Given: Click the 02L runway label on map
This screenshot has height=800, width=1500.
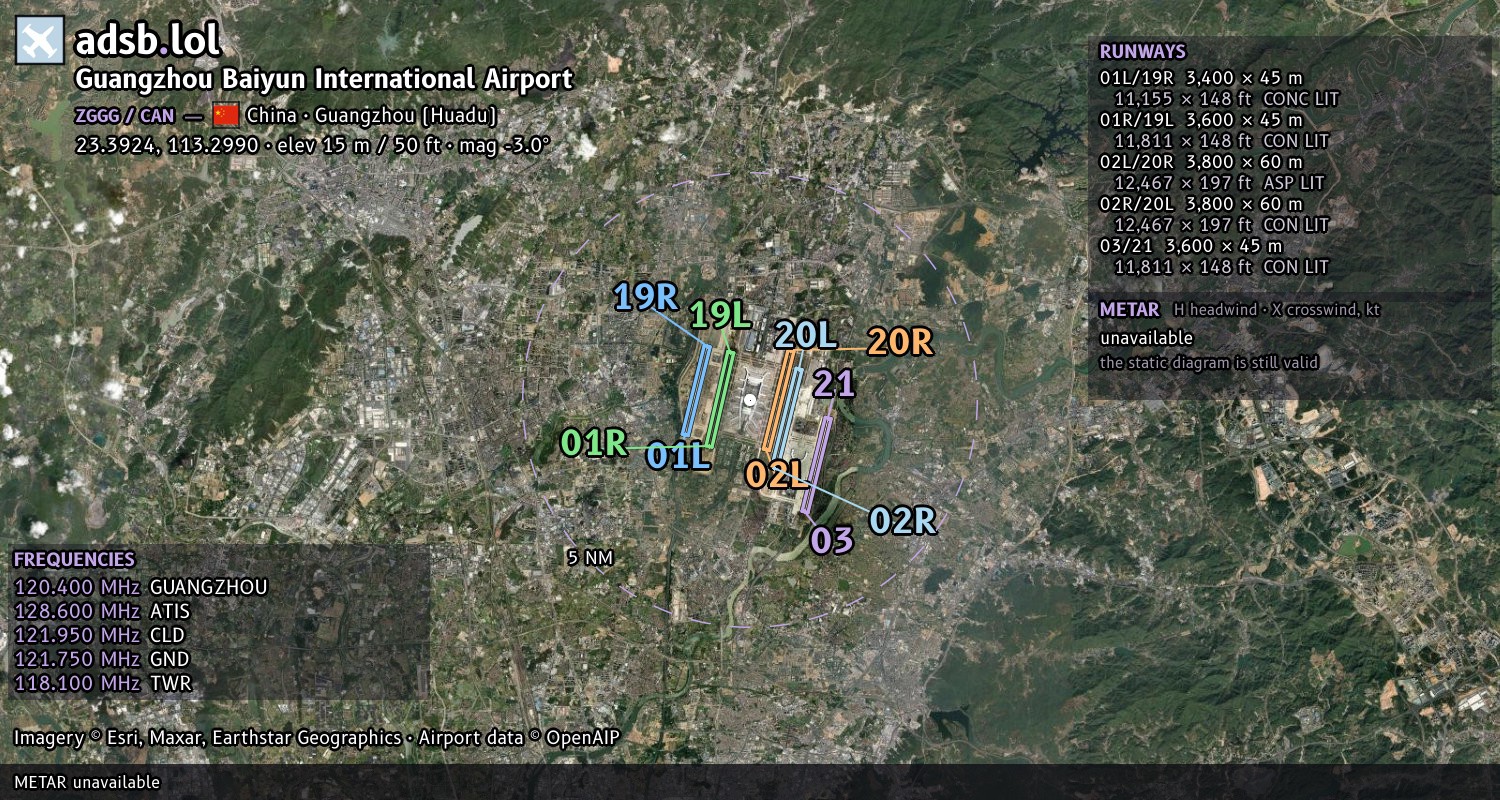Looking at the screenshot, I should coord(776,475).
